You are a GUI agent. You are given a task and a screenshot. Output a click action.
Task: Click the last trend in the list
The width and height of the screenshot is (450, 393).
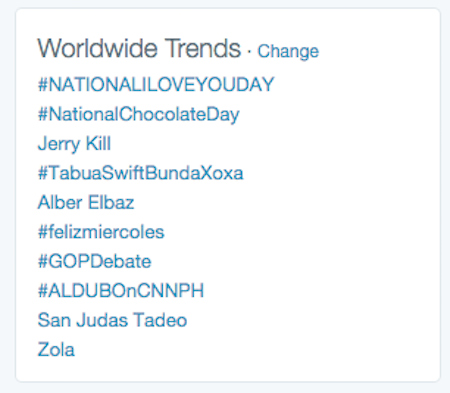[56, 349]
